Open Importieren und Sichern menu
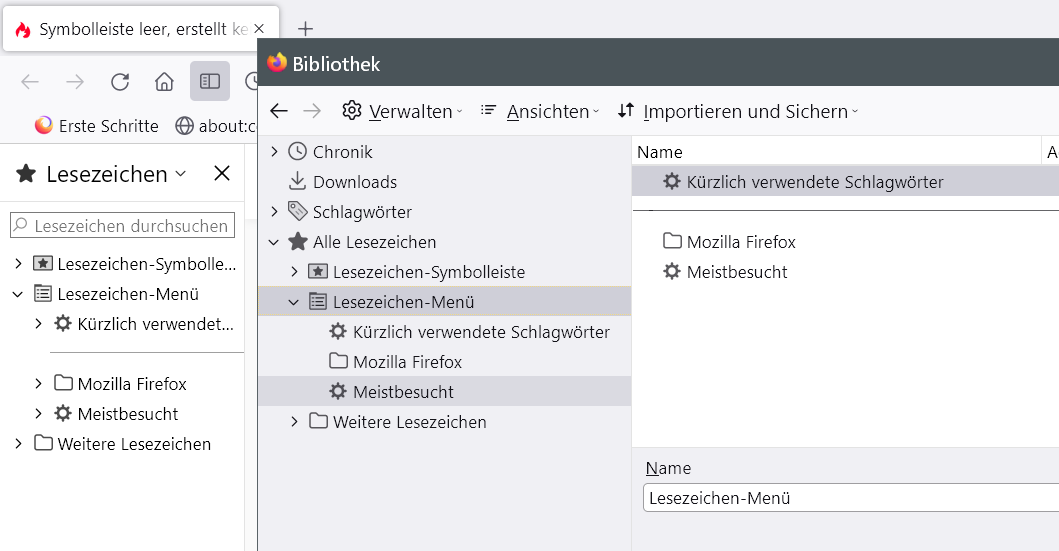 tap(738, 111)
